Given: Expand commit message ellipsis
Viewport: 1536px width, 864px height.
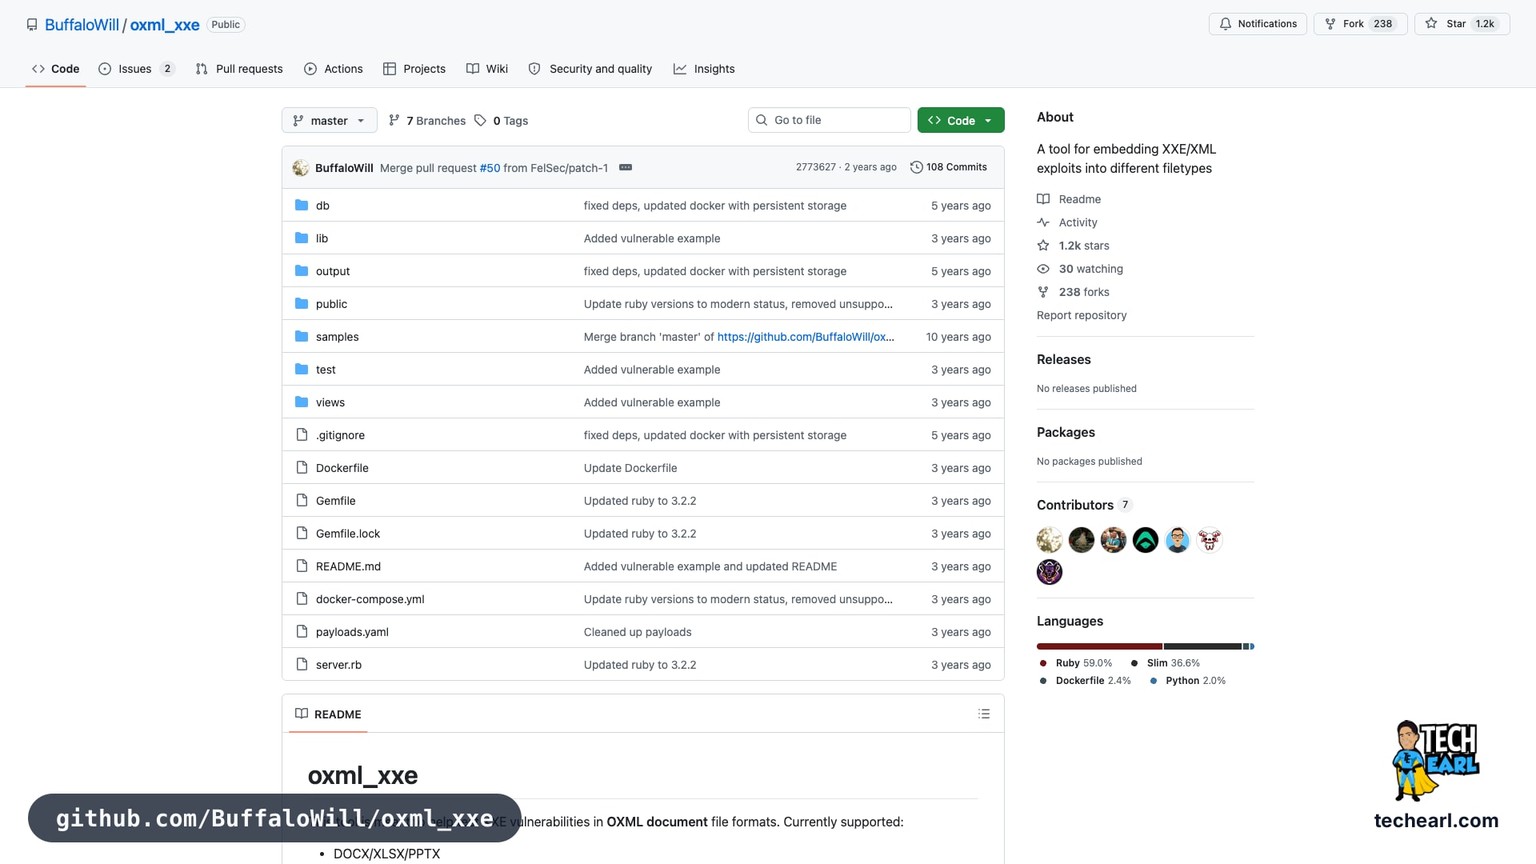Looking at the screenshot, I should 626,167.
